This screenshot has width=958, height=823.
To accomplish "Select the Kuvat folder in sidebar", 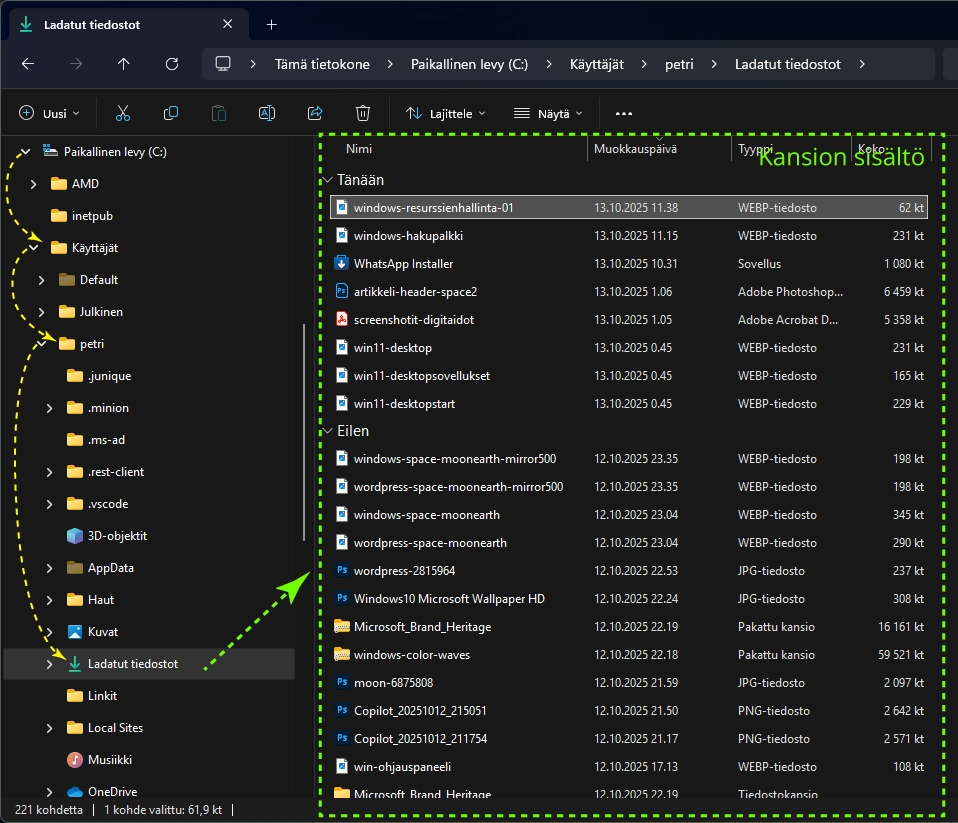I will (x=102, y=632).
